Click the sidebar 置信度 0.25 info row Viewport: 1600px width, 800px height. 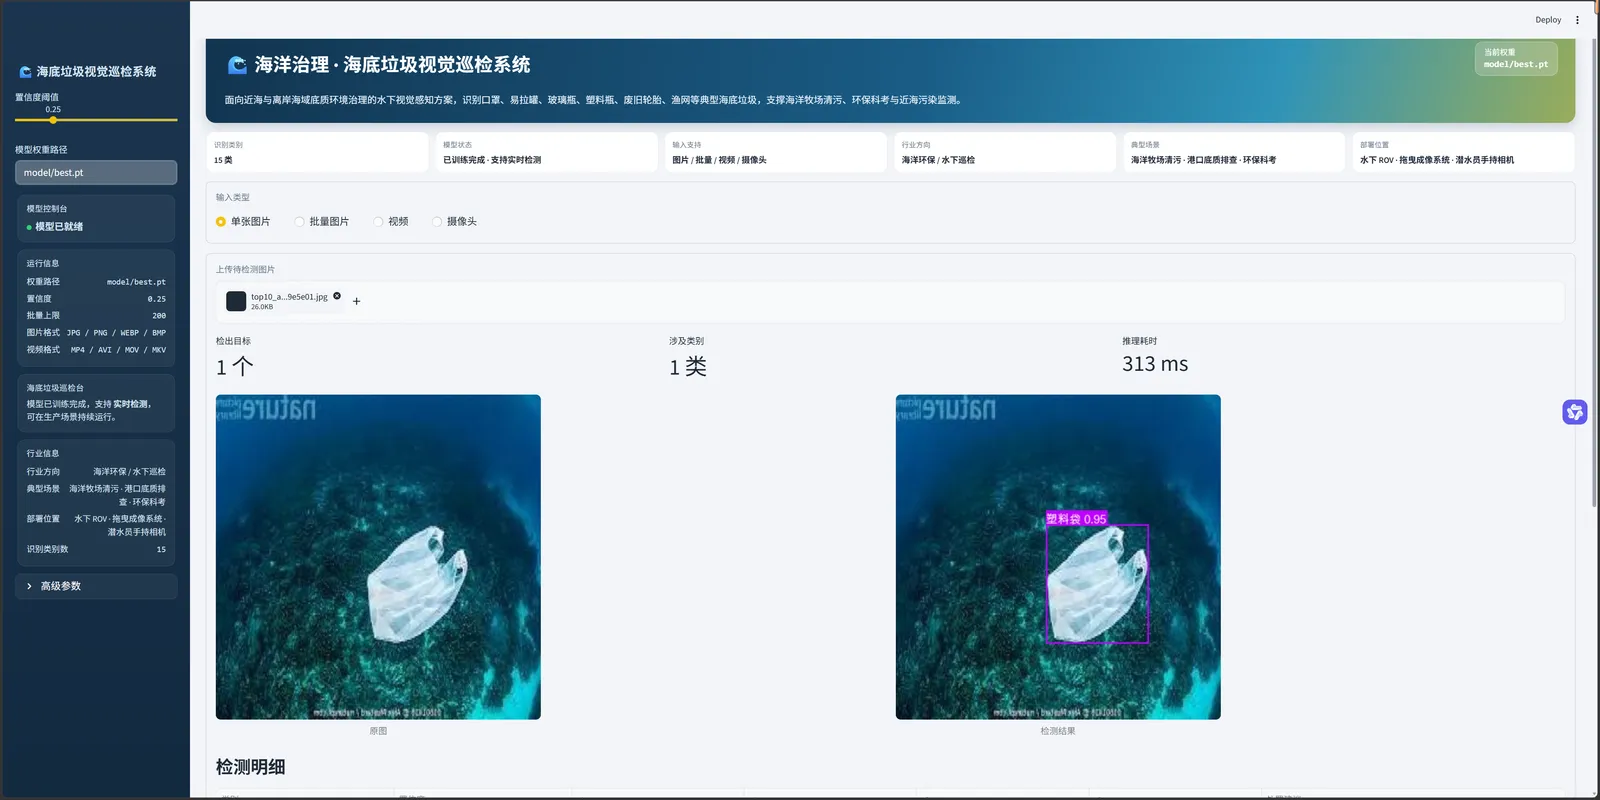96,299
